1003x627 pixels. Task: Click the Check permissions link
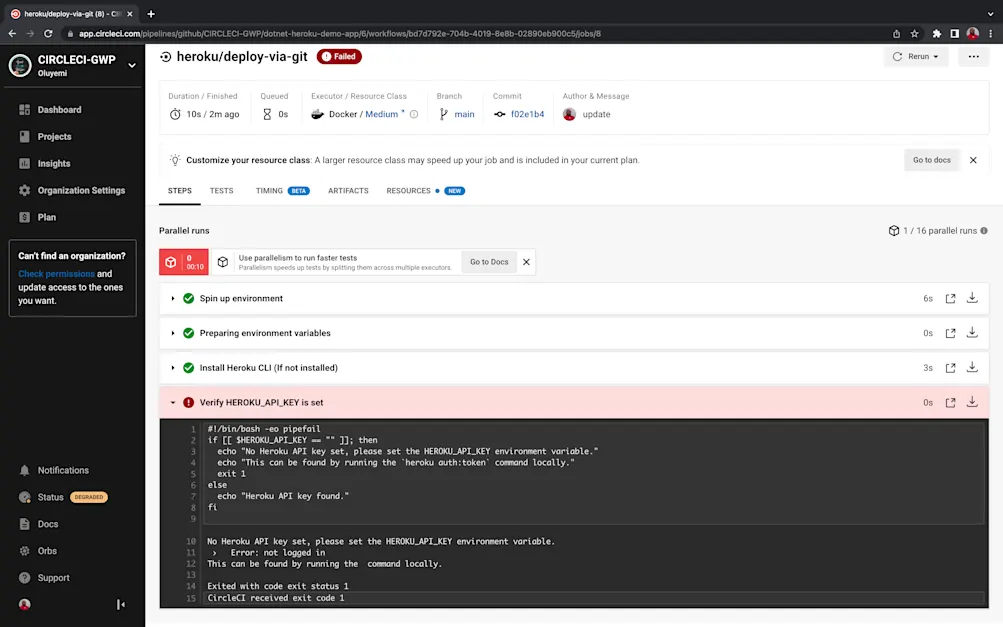(x=56, y=274)
